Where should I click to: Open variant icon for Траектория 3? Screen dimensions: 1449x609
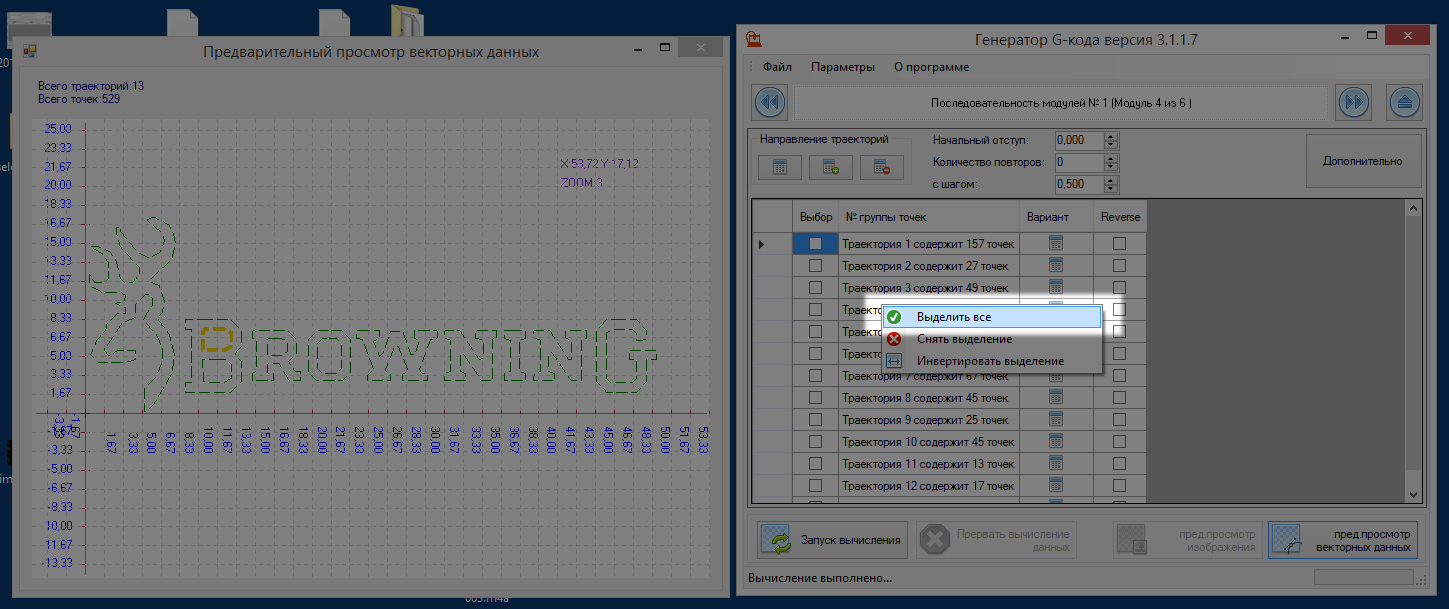[1055, 287]
